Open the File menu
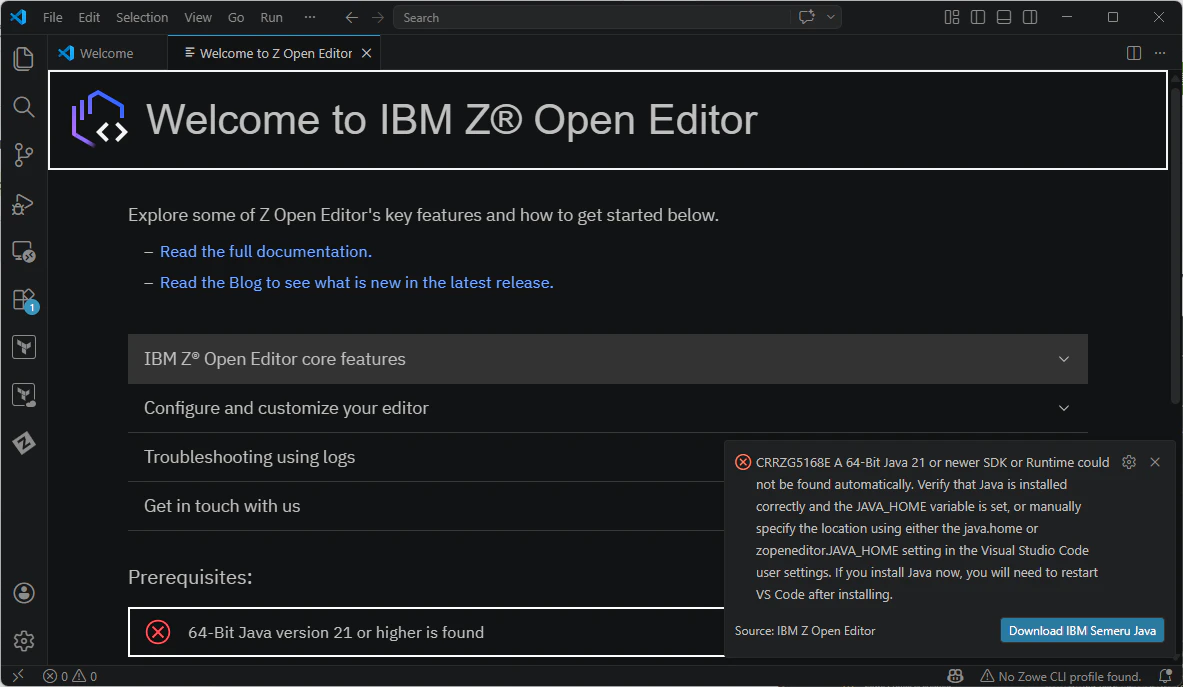The width and height of the screenshot is (1183, 687). [x=53, y=17]
